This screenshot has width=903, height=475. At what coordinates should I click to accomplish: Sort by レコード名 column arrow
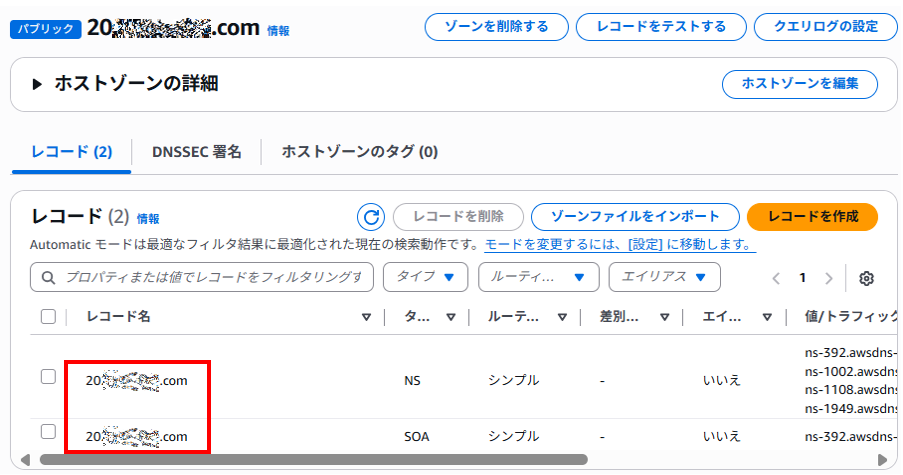pyautogui.click(x=366, y=317)
